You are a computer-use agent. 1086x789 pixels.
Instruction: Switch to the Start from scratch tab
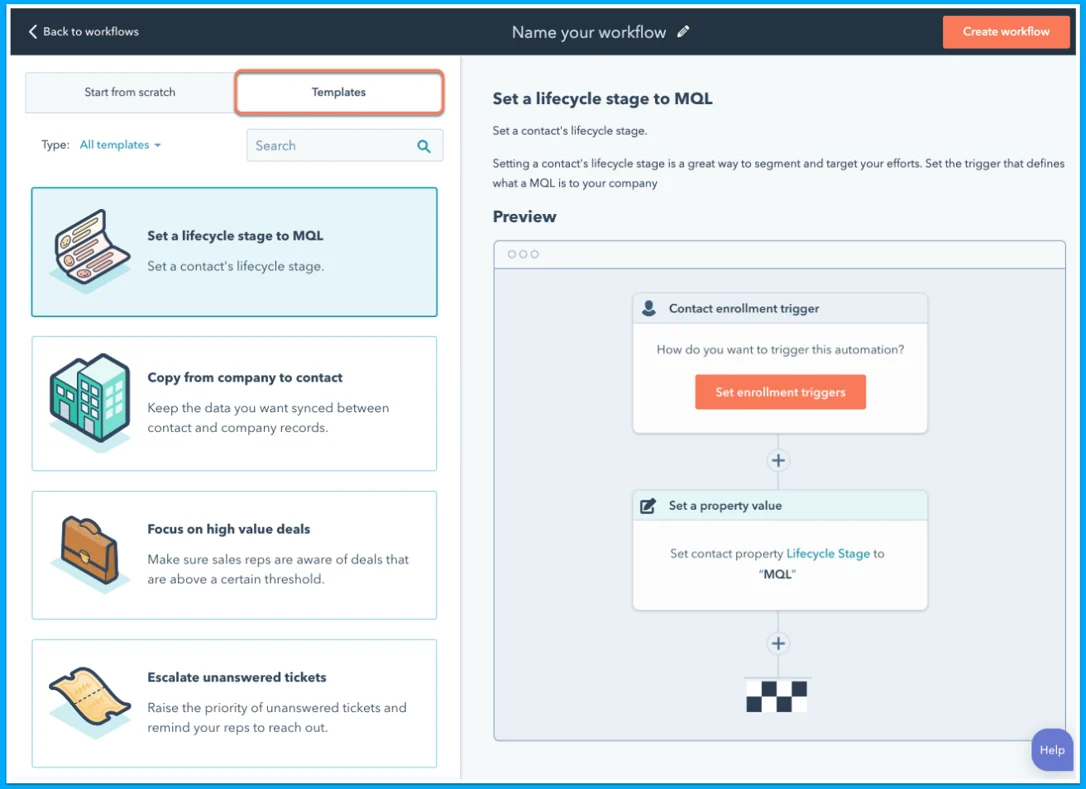click(128, 92)
